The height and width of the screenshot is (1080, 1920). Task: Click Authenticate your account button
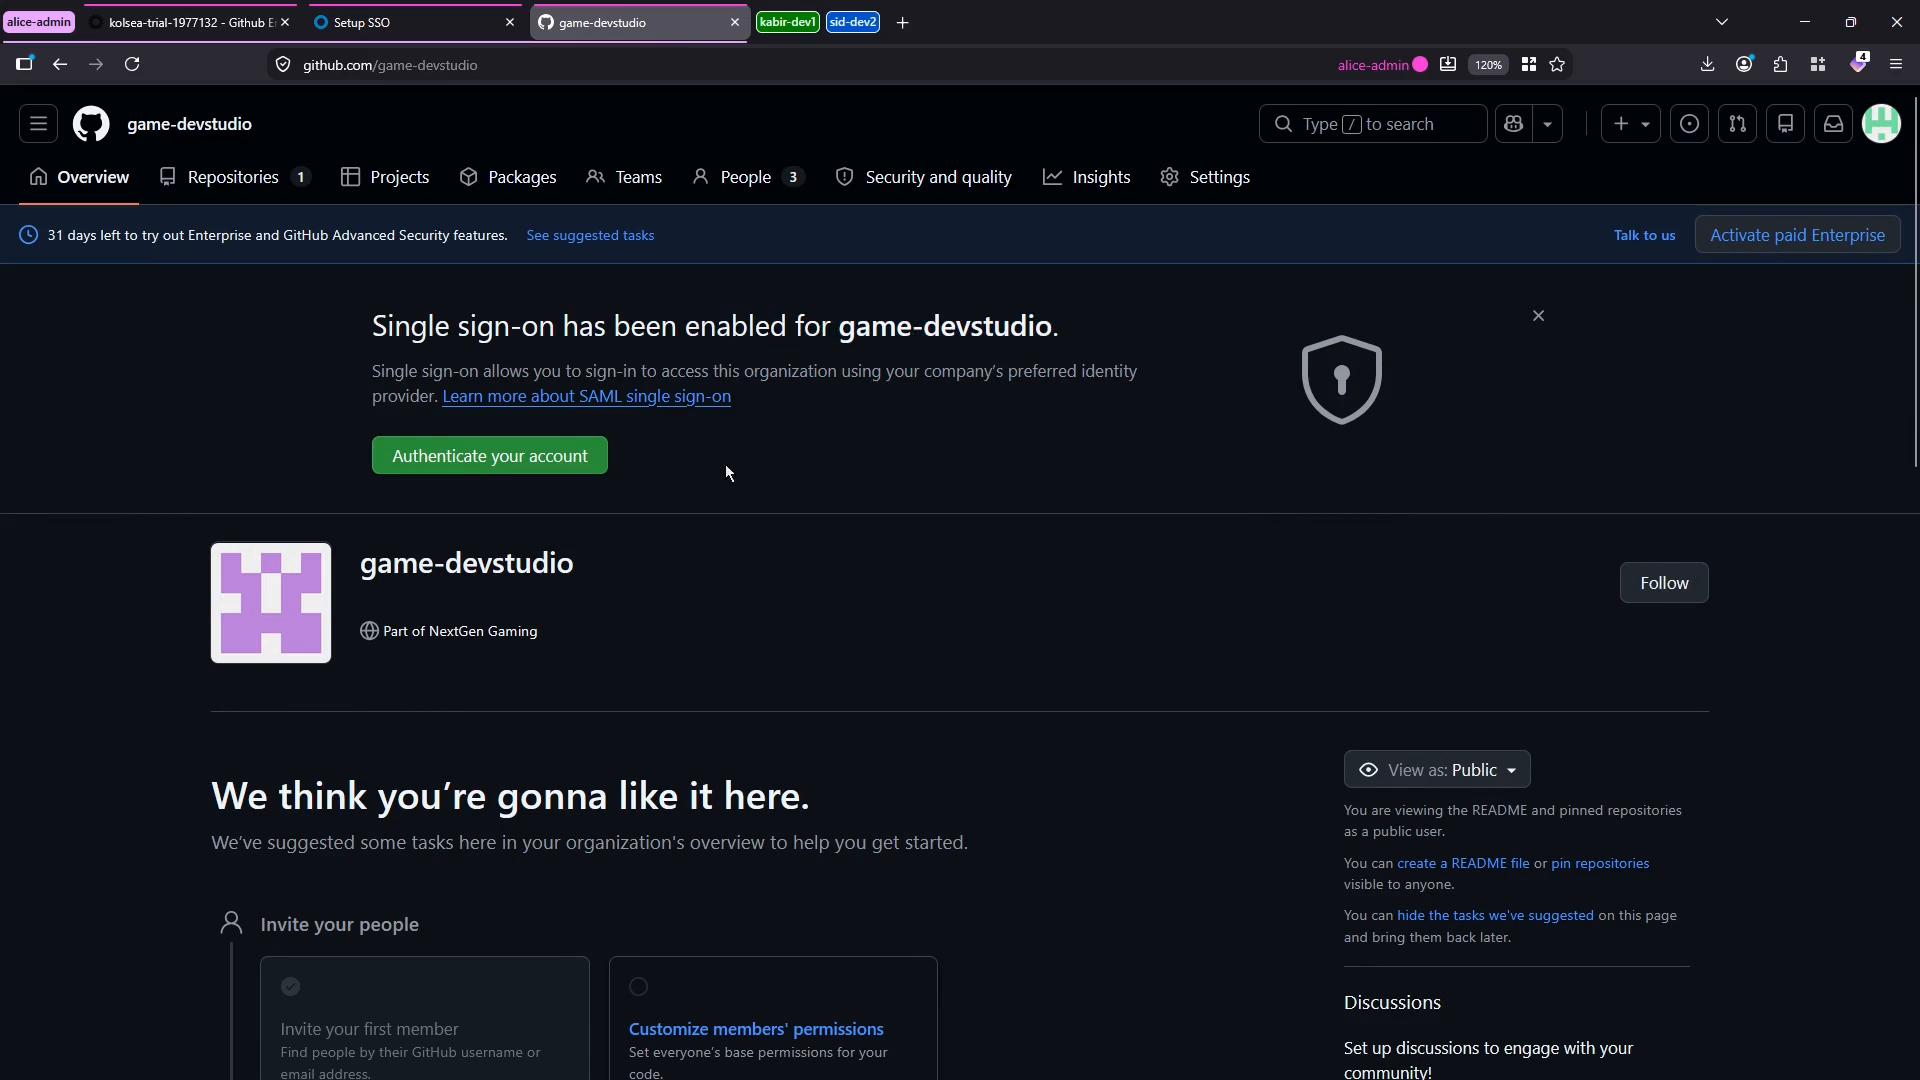(x=489, y=456)
